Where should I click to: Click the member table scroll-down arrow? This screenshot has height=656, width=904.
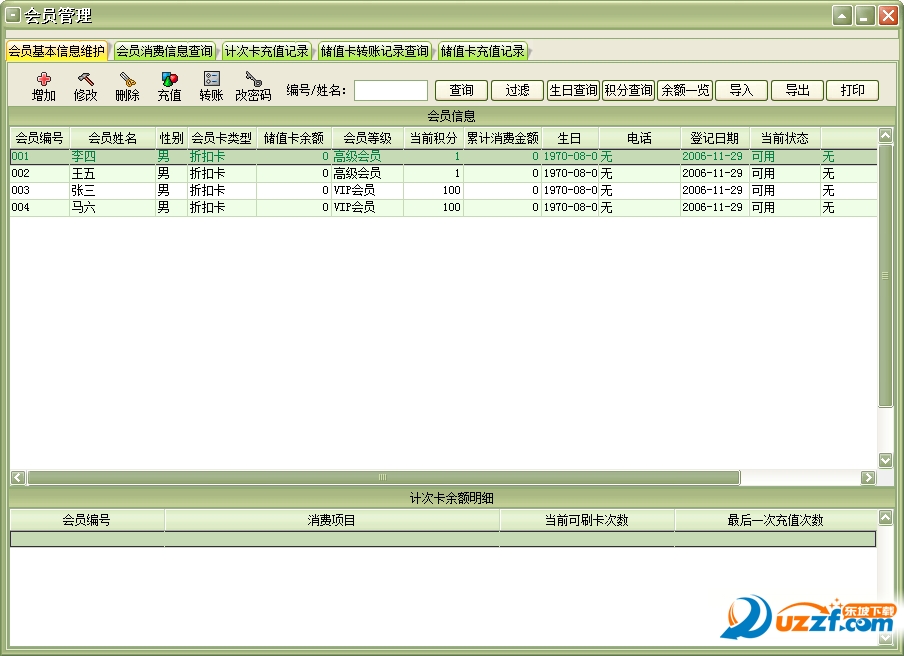point(886,459)
